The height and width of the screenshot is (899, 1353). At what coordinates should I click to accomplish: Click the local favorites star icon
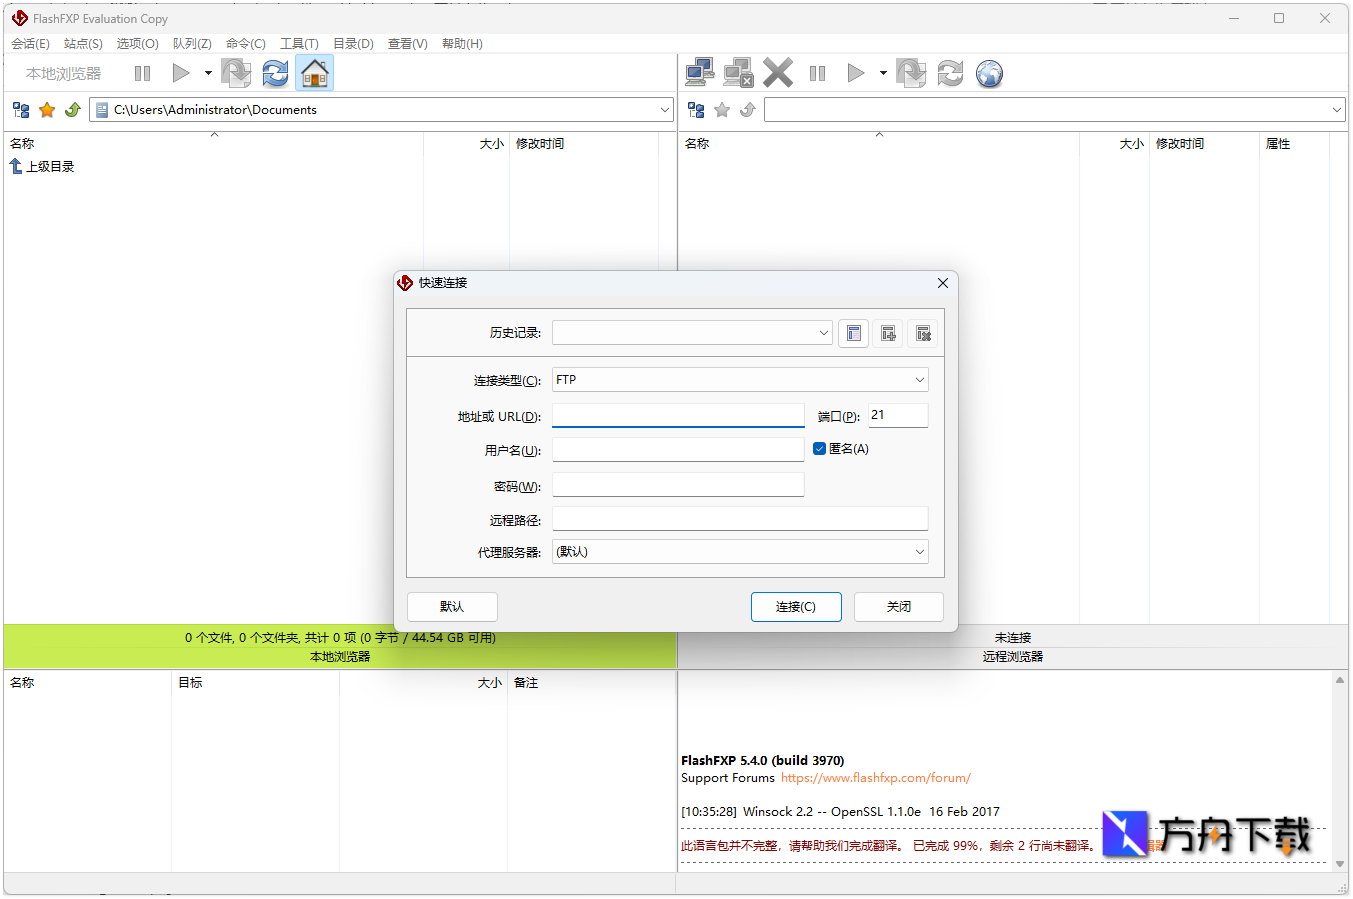coord(47,110)
